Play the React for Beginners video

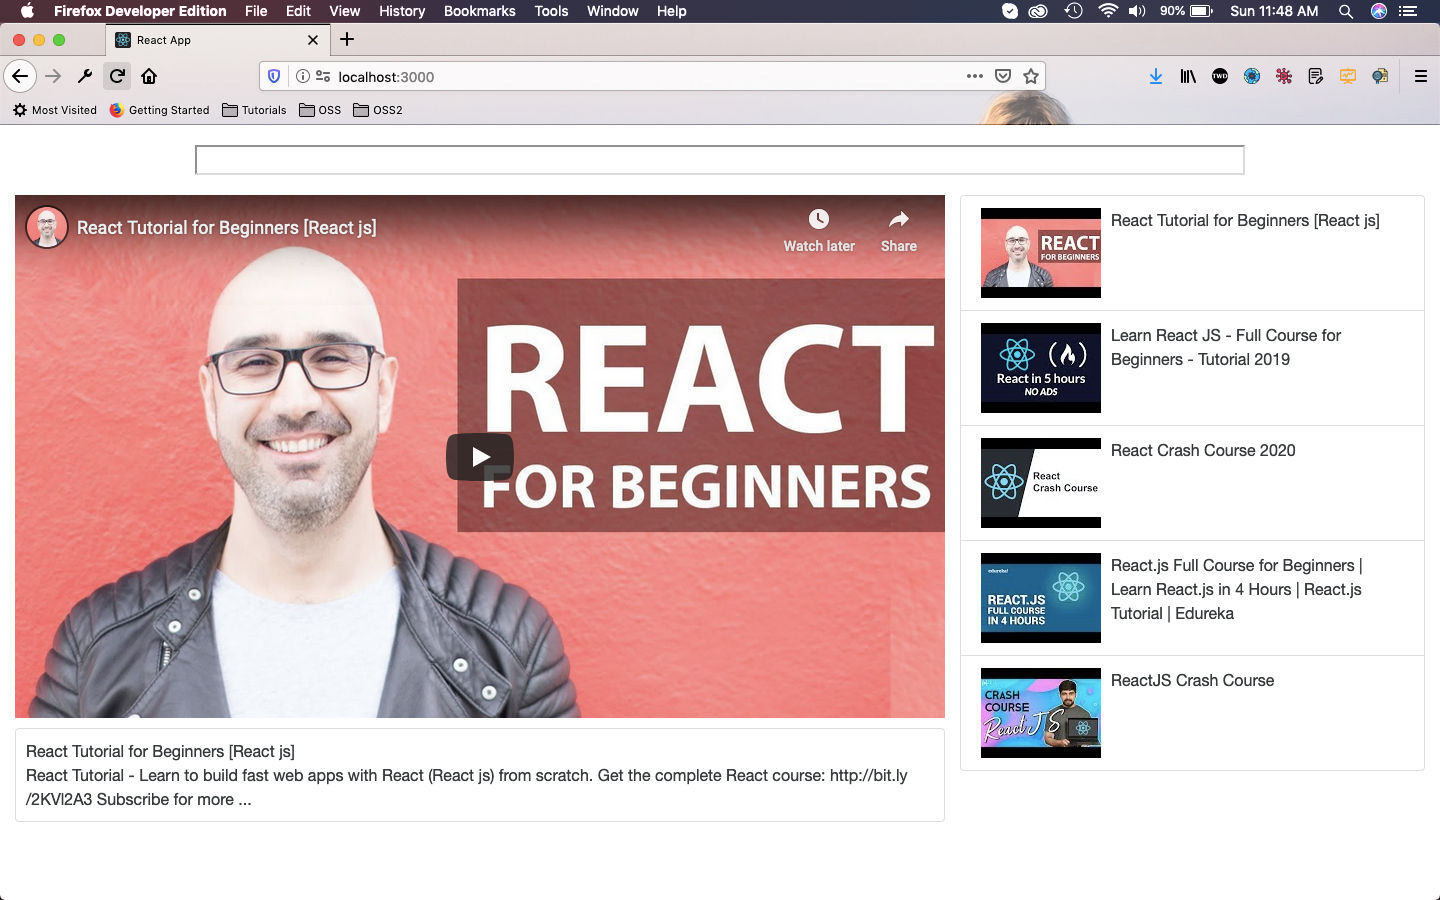(x=480, y=457)
